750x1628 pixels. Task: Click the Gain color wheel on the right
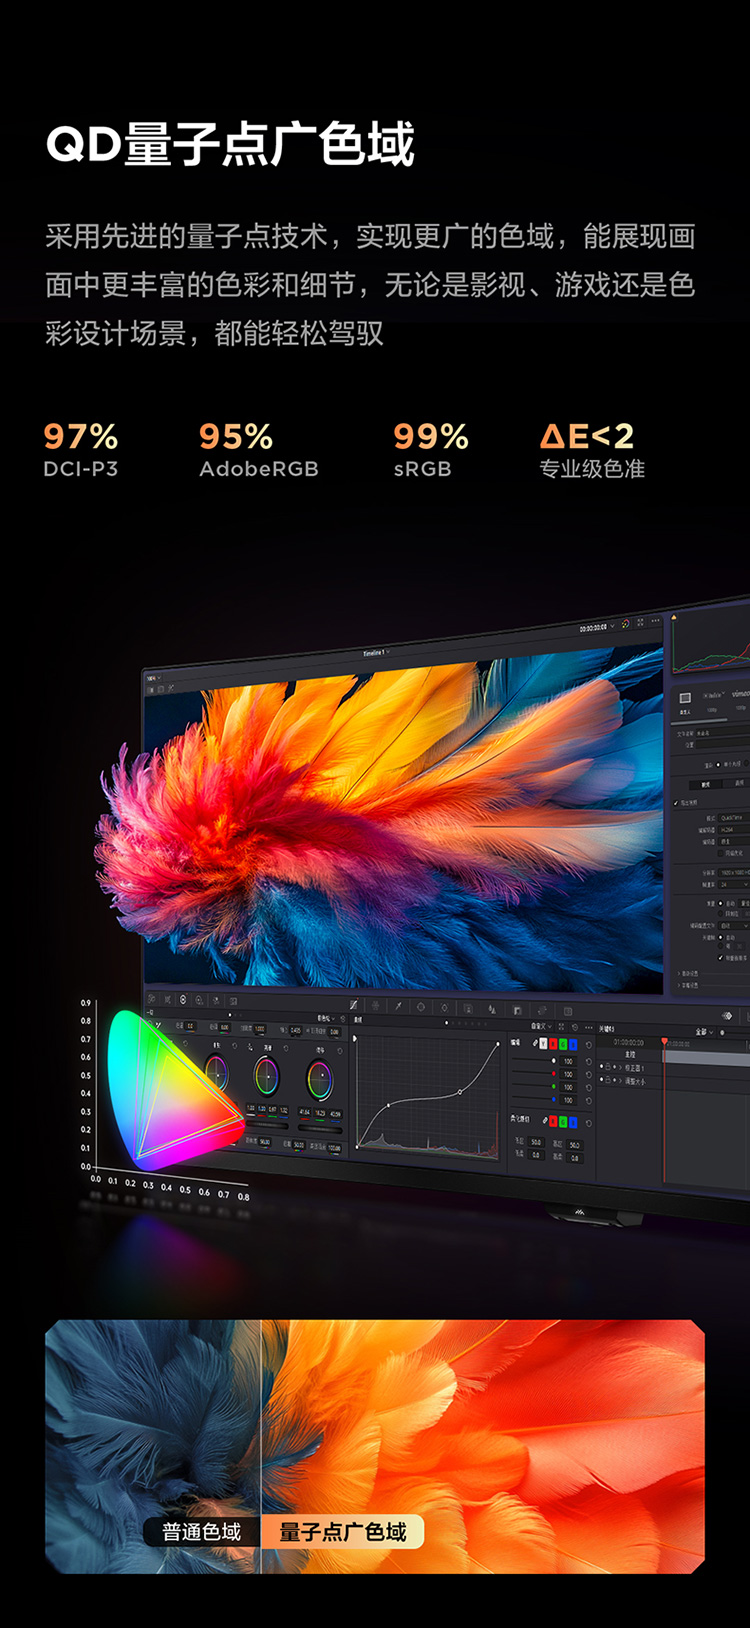319,1079
